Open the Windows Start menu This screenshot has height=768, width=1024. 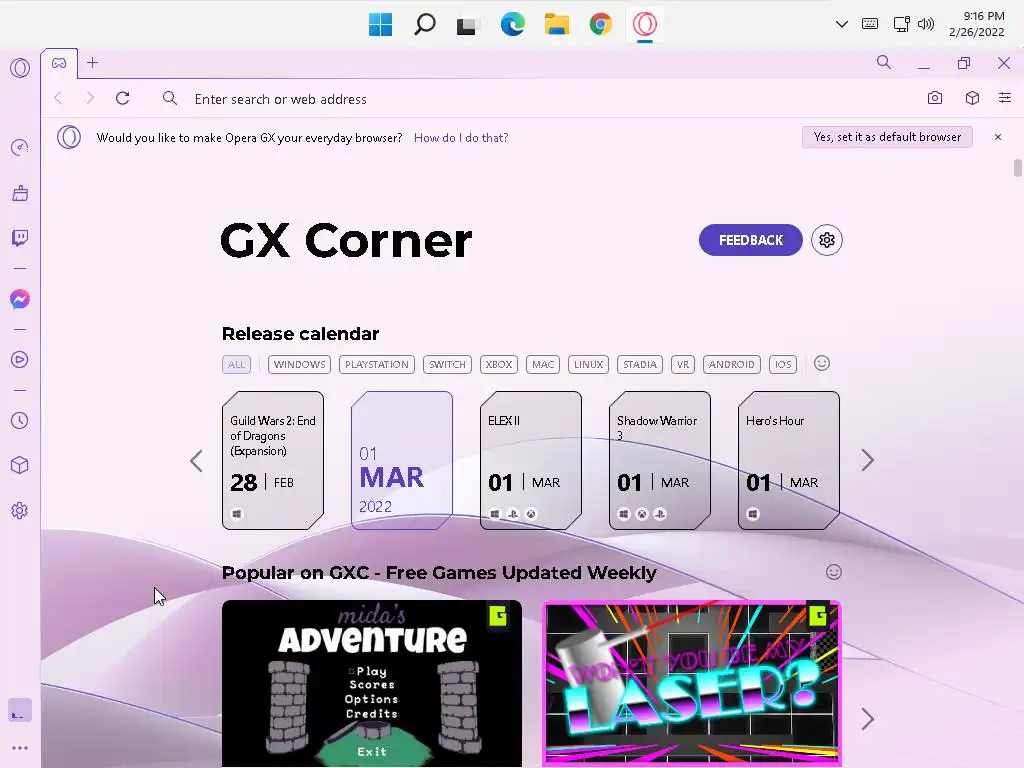[x=381, y=25]
